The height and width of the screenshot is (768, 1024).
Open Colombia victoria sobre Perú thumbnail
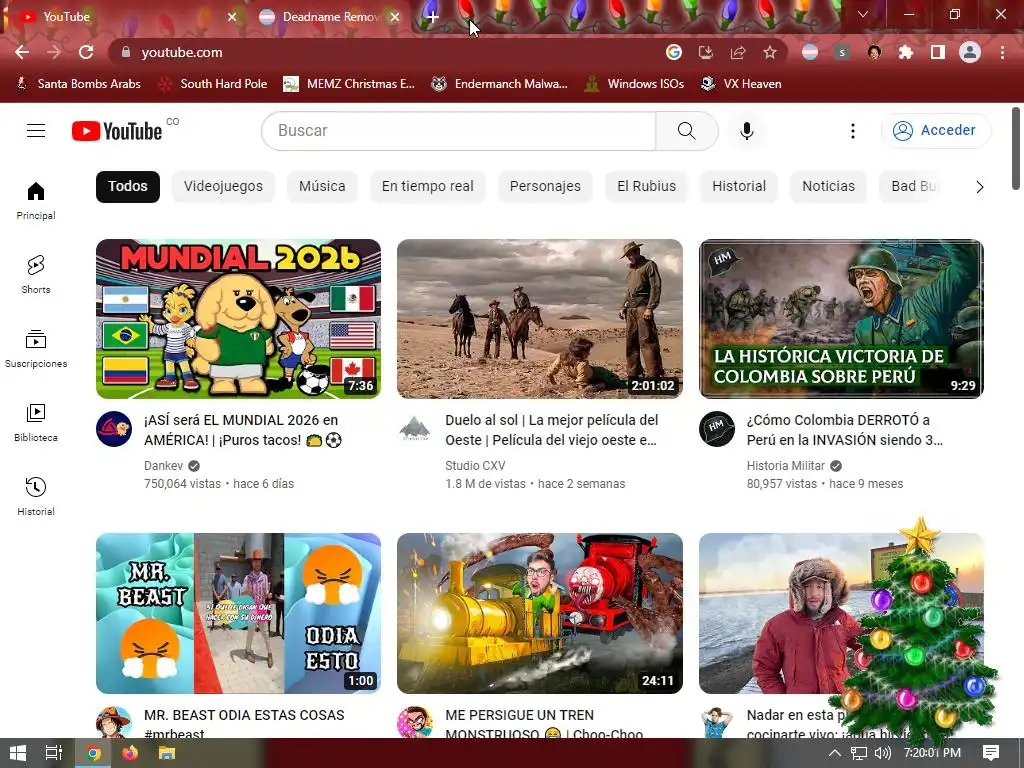pos(841,319)
